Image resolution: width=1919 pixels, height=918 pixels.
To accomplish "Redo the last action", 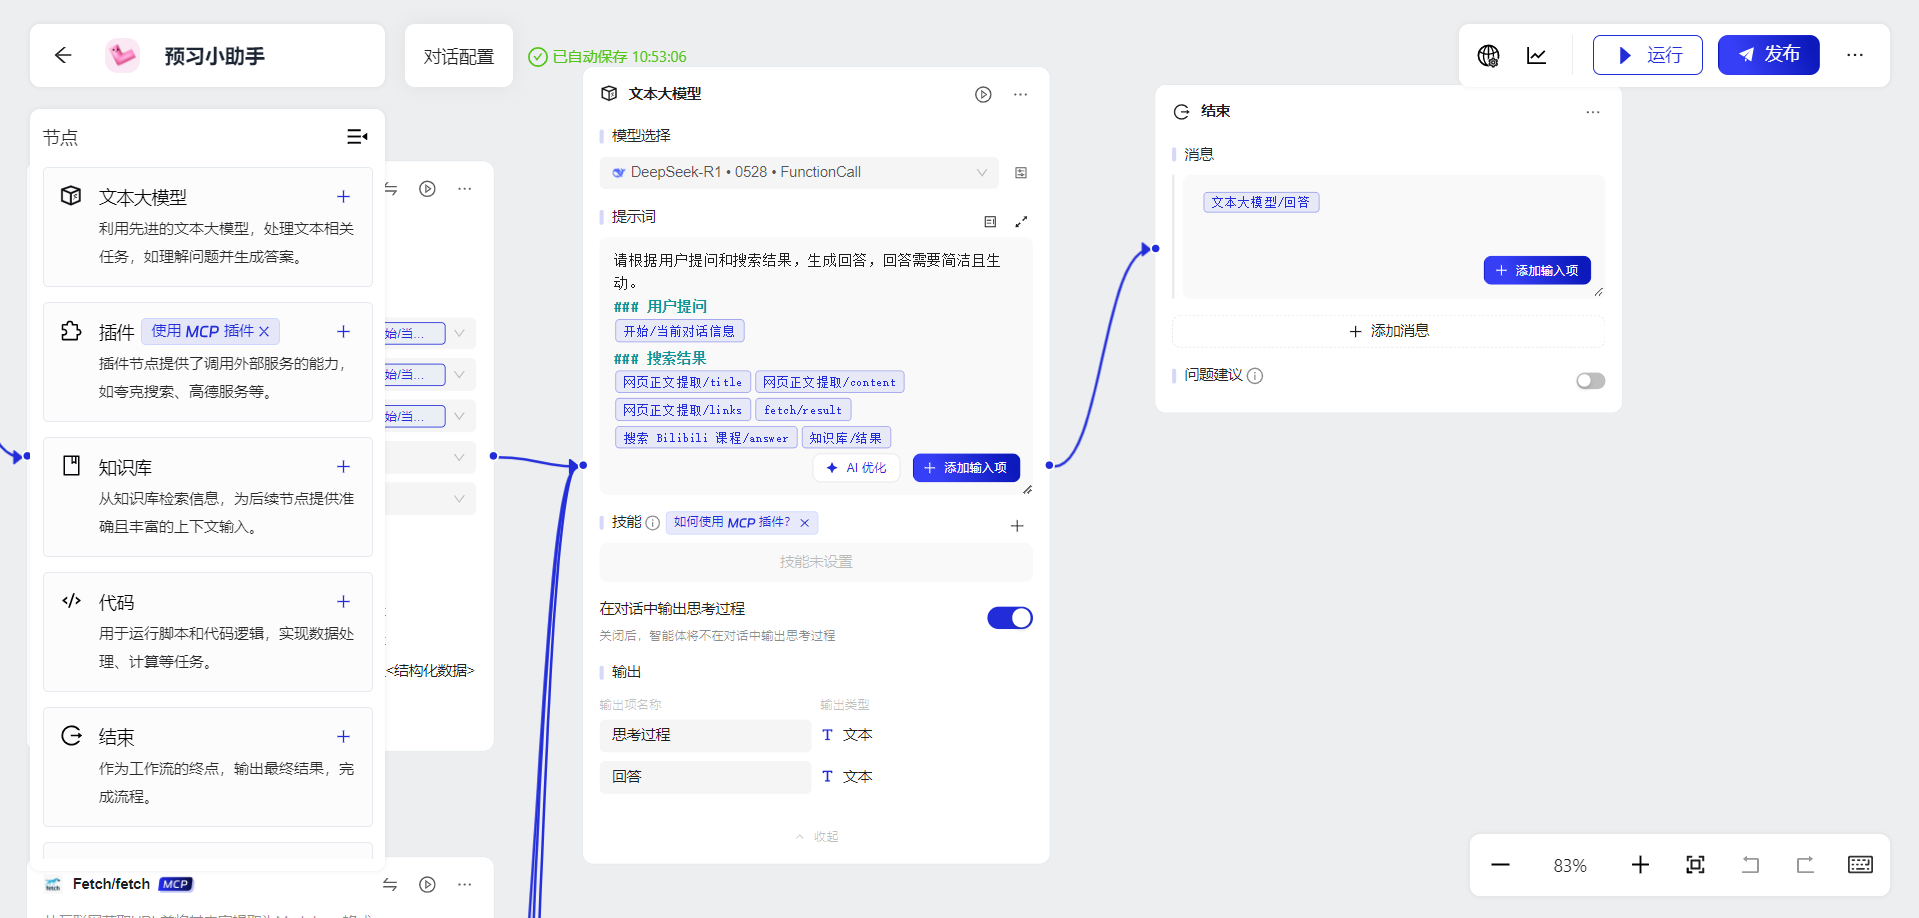I will (1805, 865).
